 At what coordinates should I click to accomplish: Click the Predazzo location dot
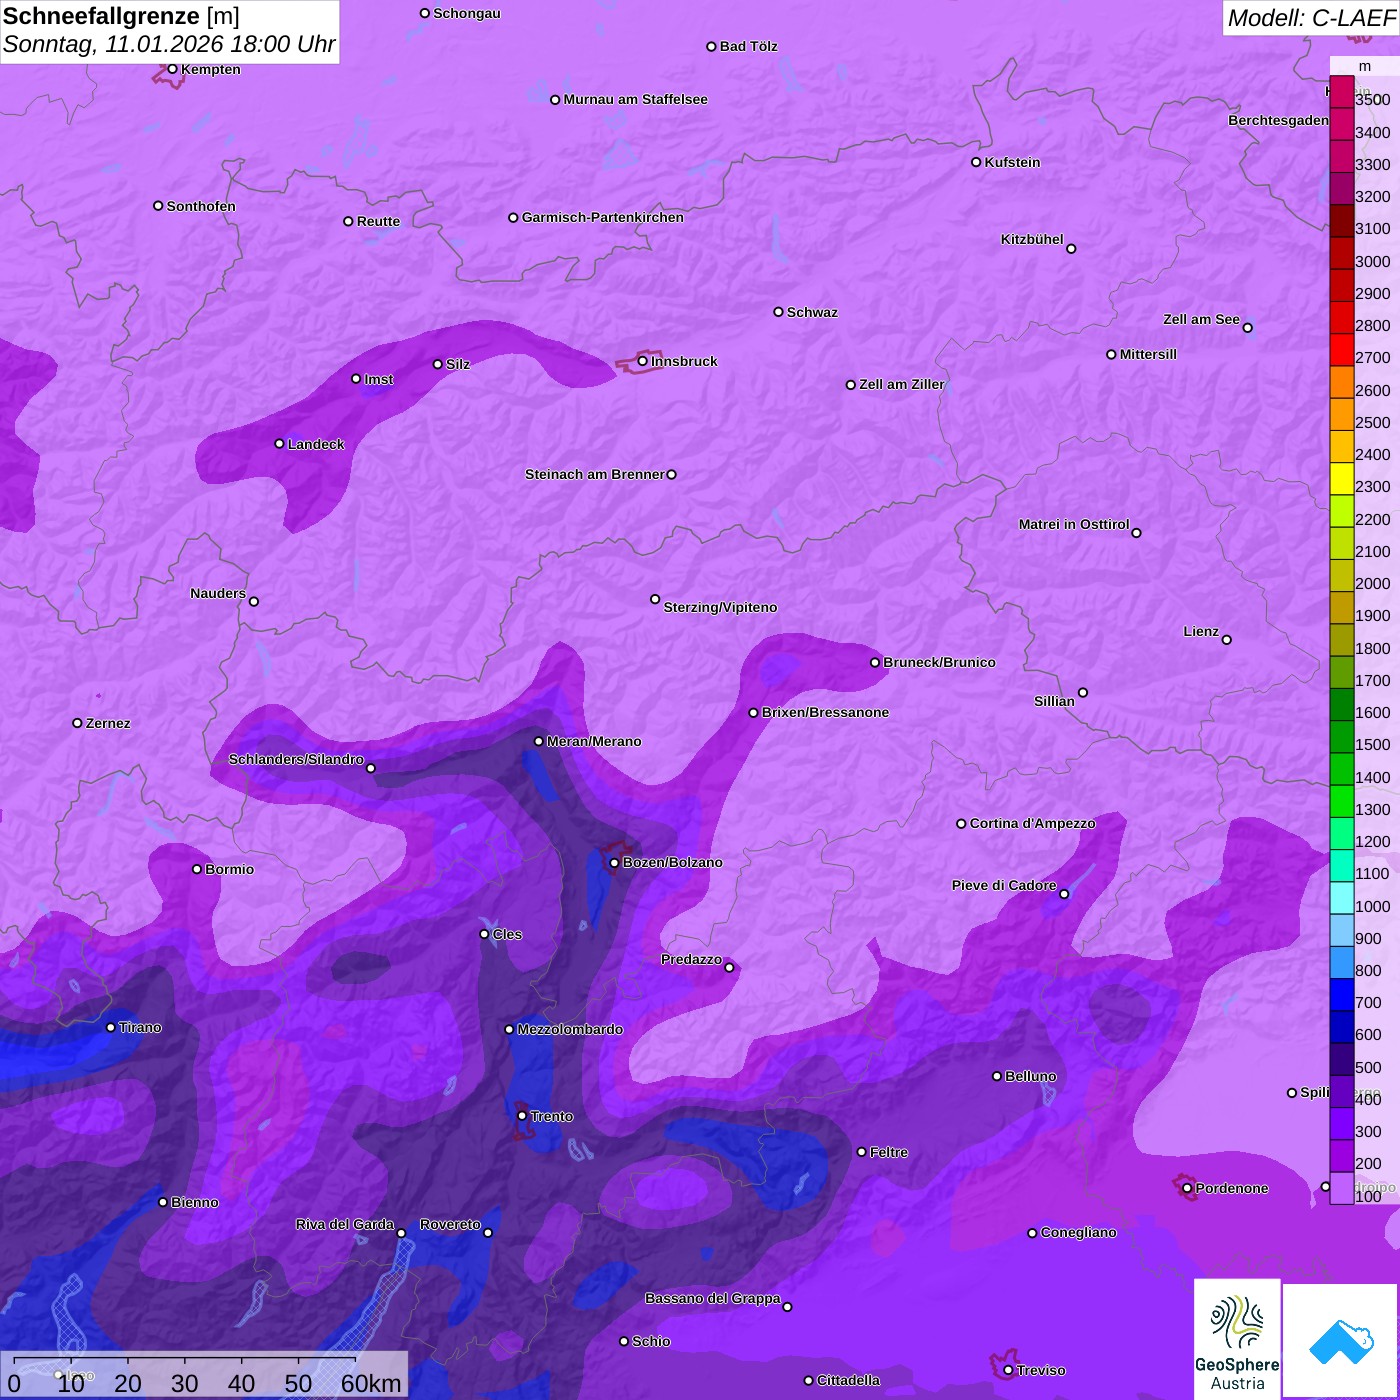[x=729, y=967]
